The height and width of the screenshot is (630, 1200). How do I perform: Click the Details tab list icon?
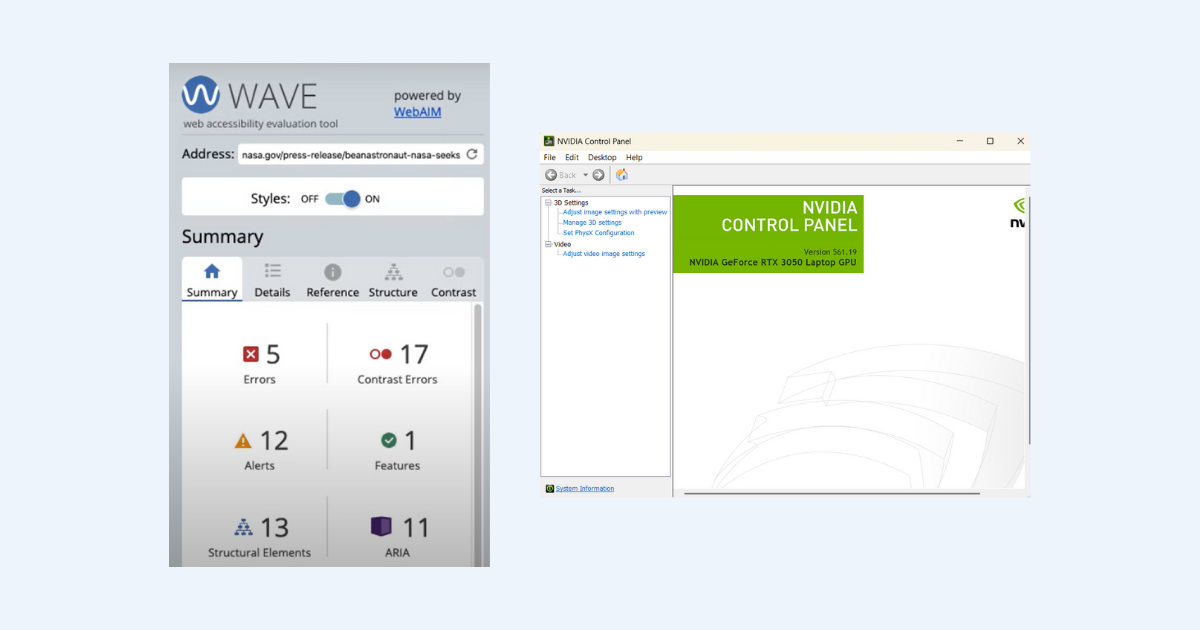(x=272, y=271)
